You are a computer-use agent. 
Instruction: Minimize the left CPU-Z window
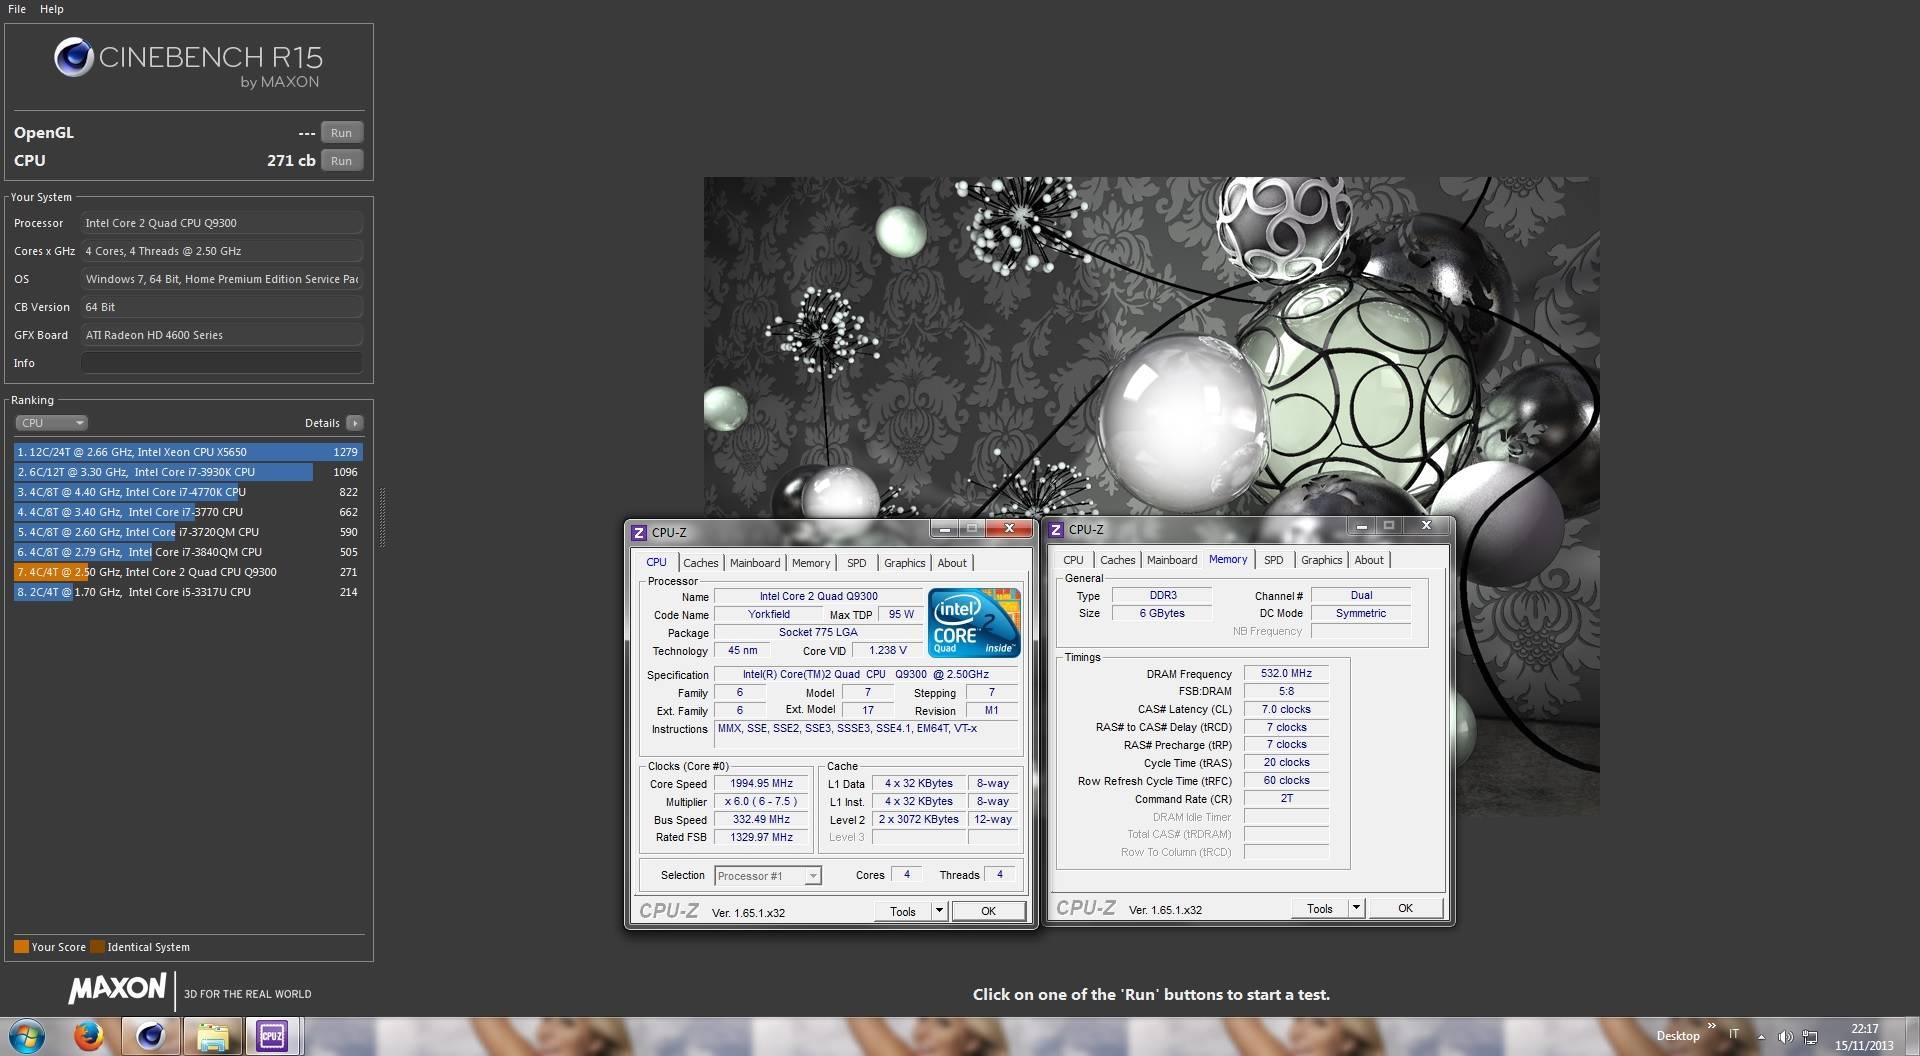point(944,528)
